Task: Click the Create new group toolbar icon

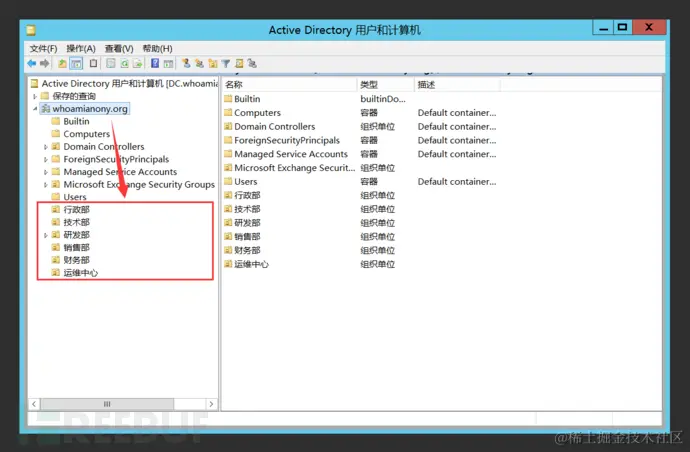Action: point(199,64)
